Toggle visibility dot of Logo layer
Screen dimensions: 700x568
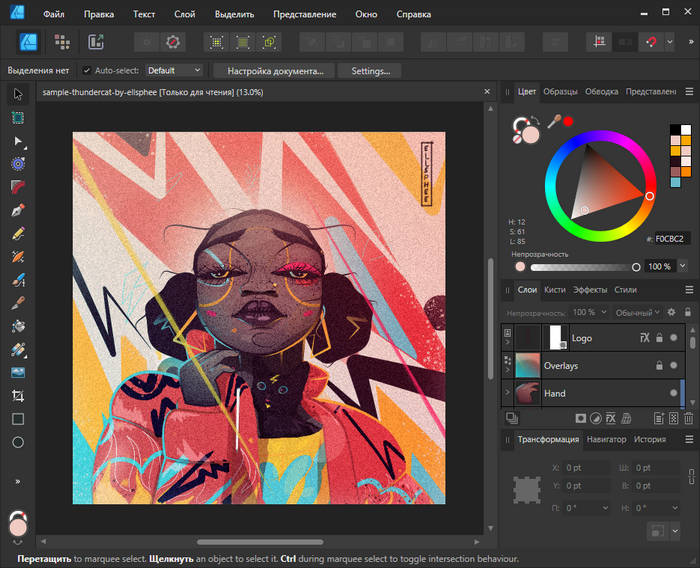click(675, 339)
